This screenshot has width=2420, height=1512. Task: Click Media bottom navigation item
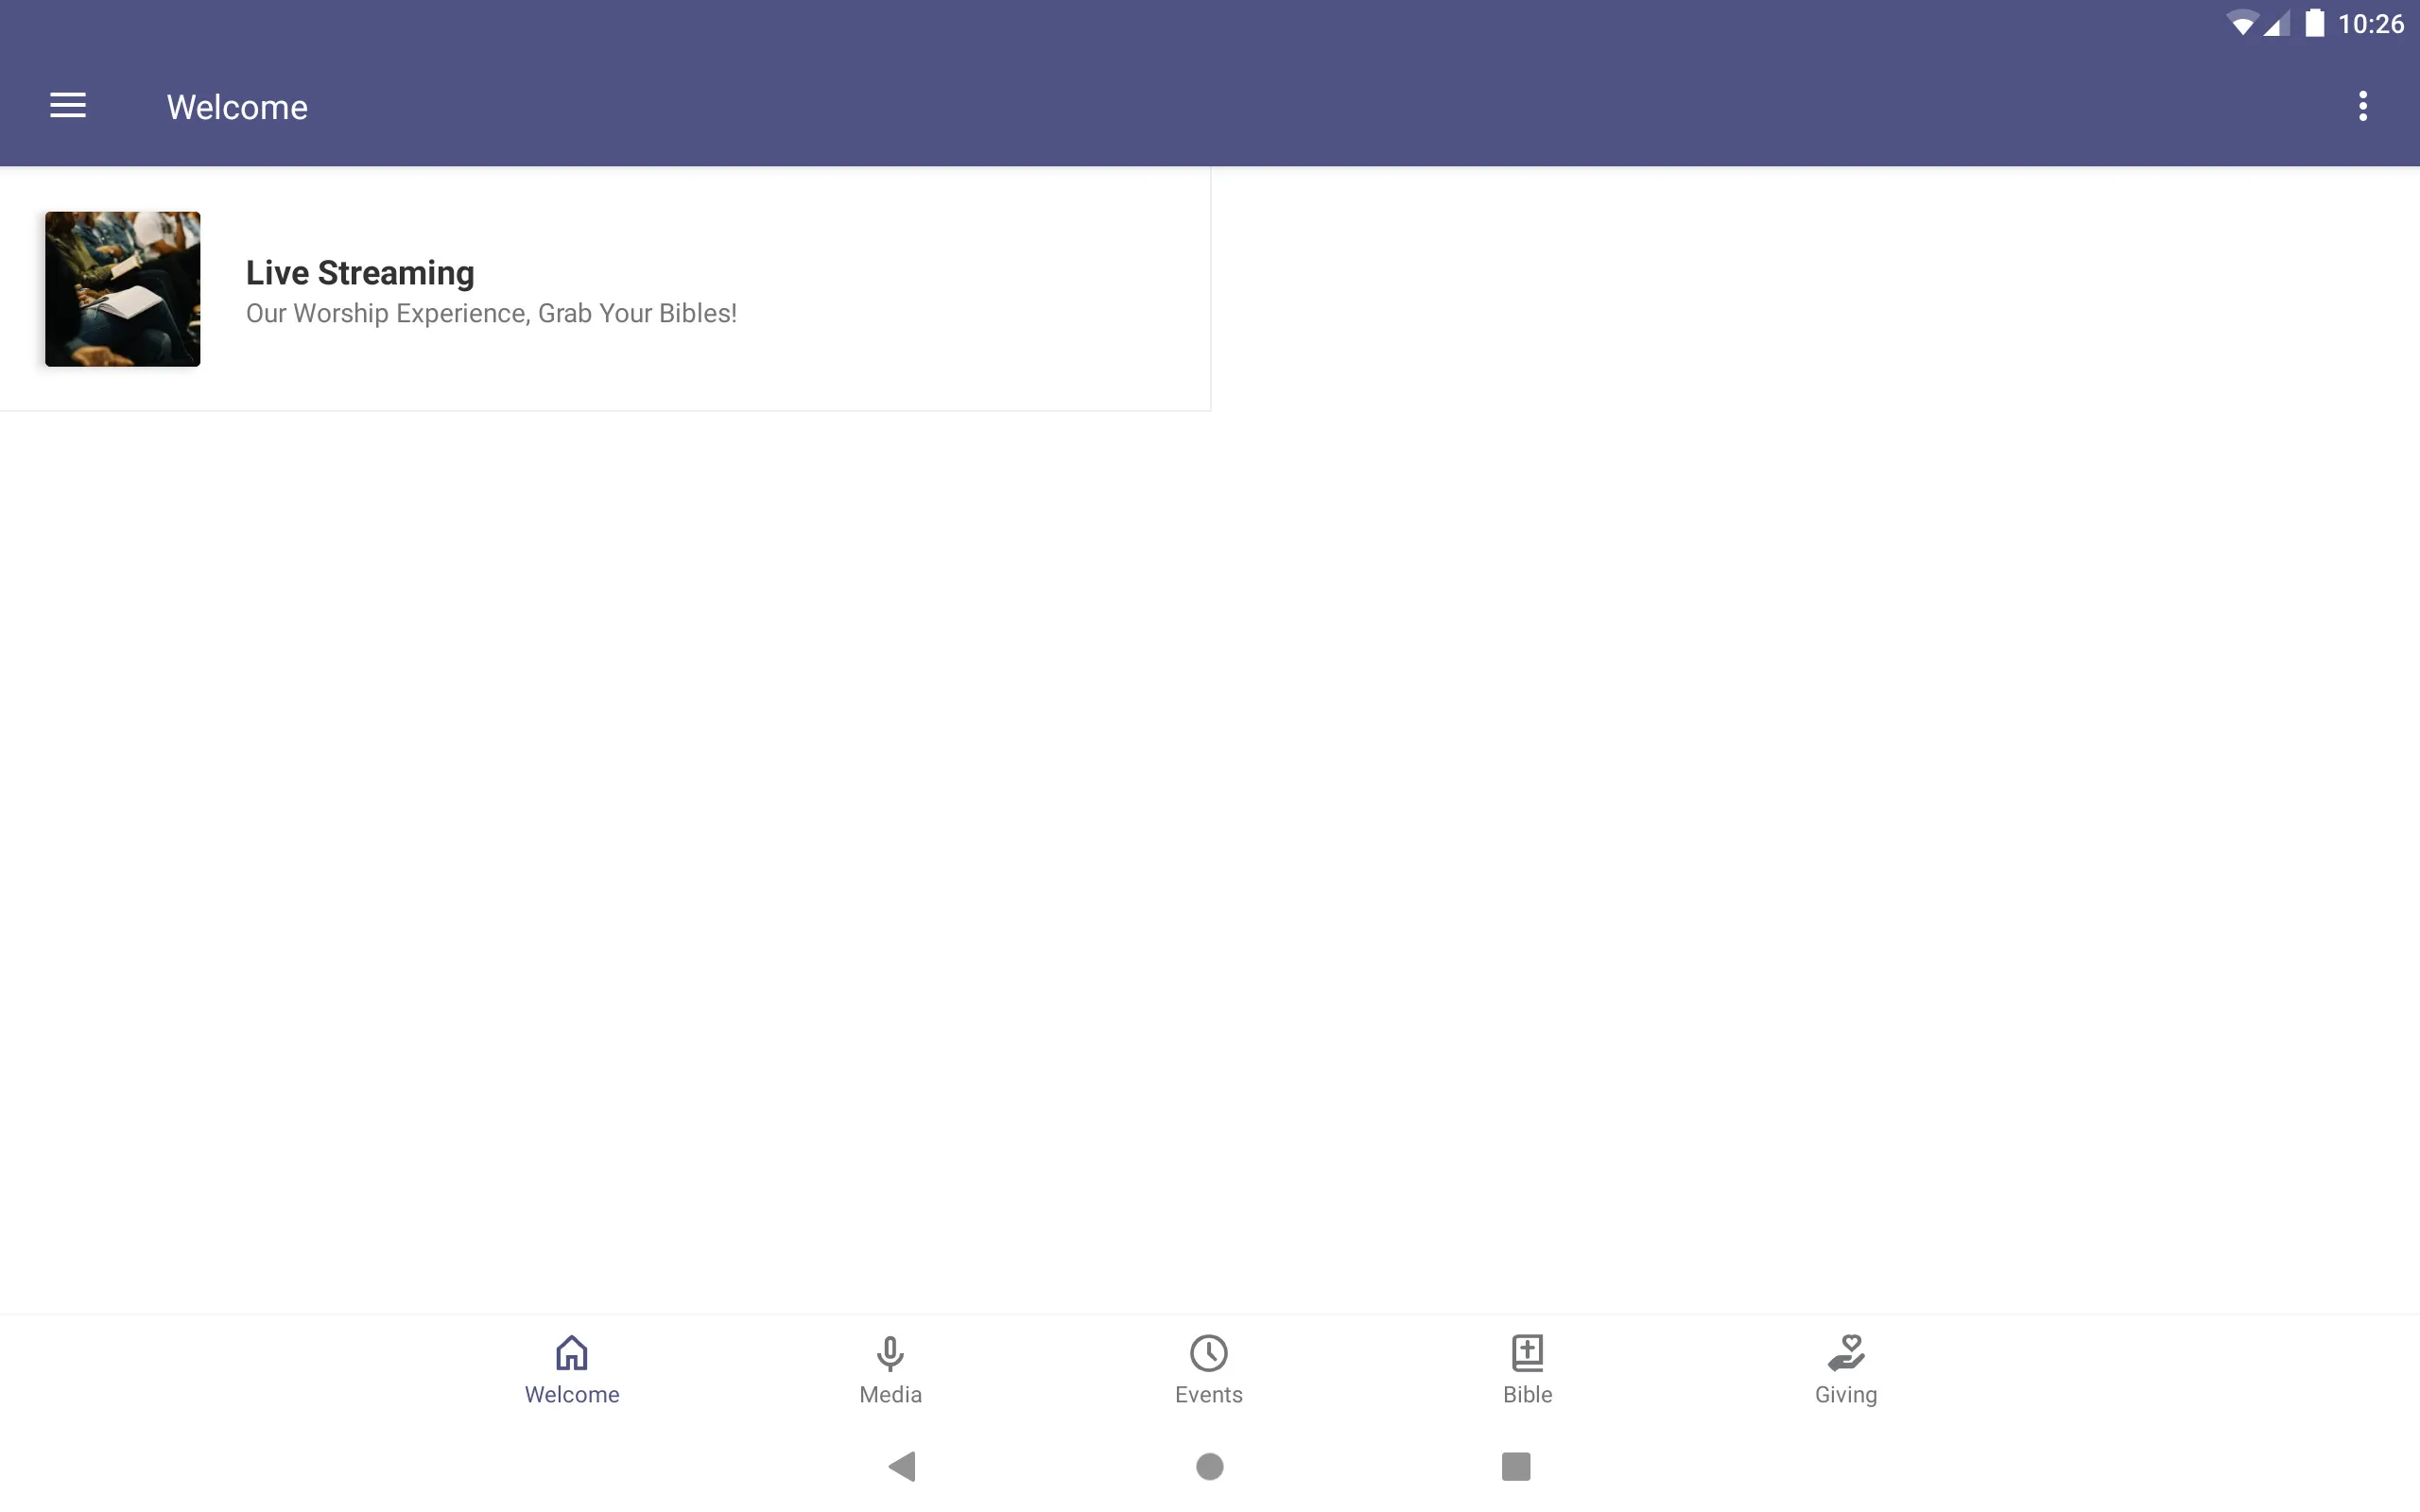click(x=890, y=1367)
